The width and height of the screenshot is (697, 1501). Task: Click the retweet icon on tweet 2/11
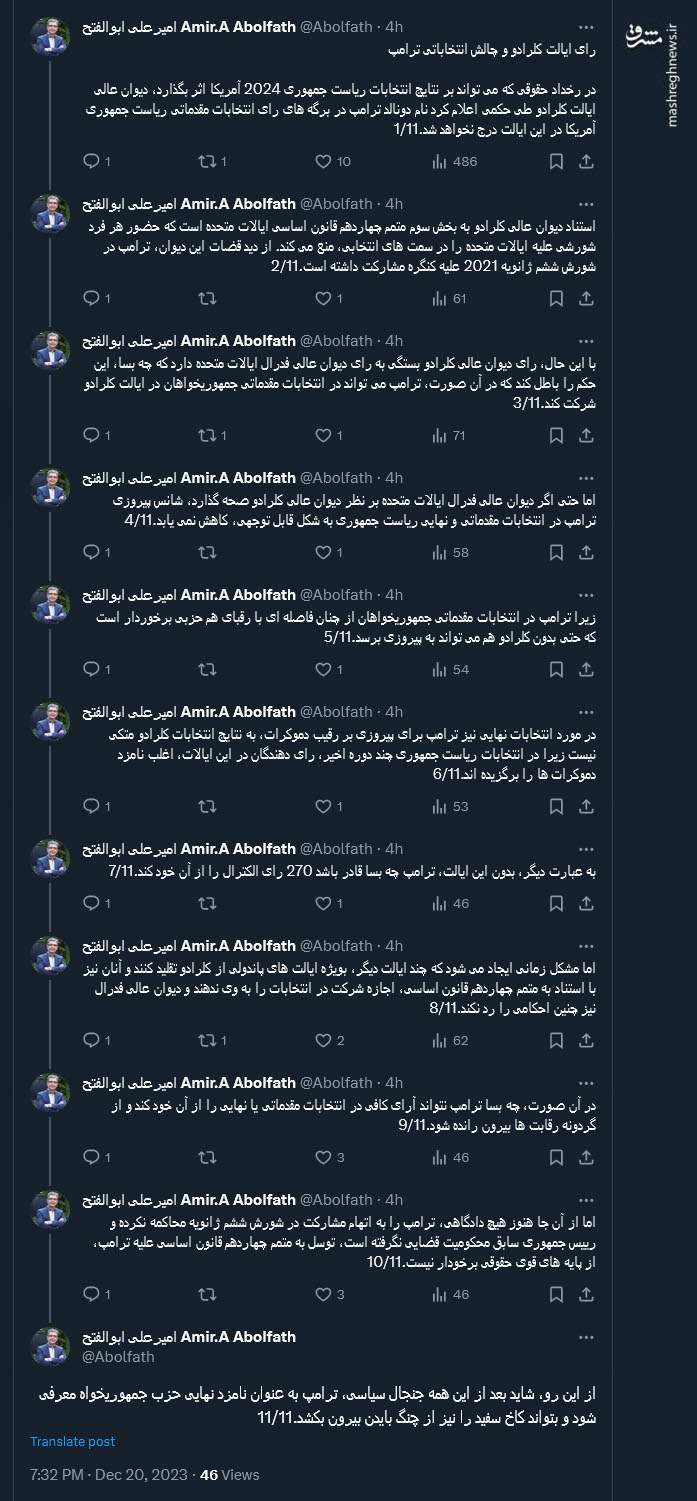(x=207, y=297)
